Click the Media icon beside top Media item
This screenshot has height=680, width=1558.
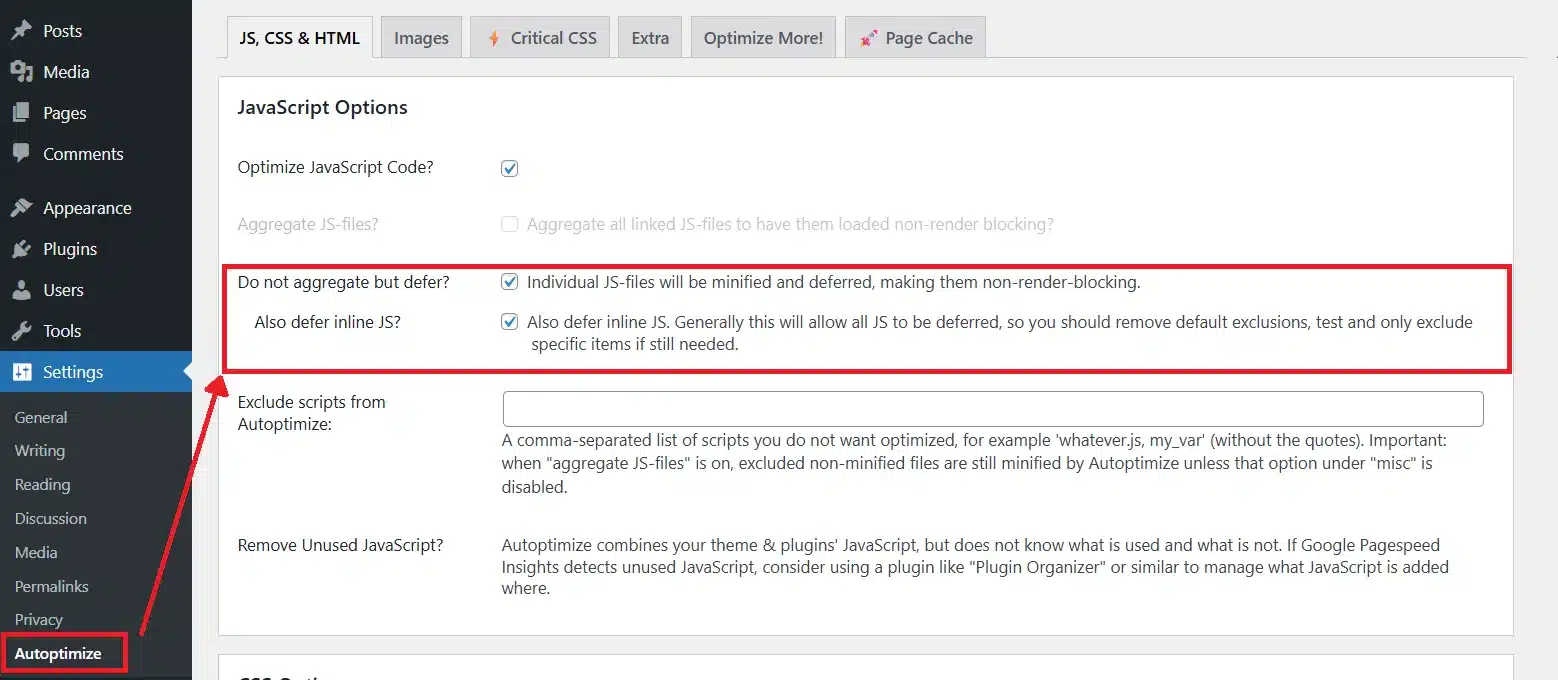pos(21,72)
